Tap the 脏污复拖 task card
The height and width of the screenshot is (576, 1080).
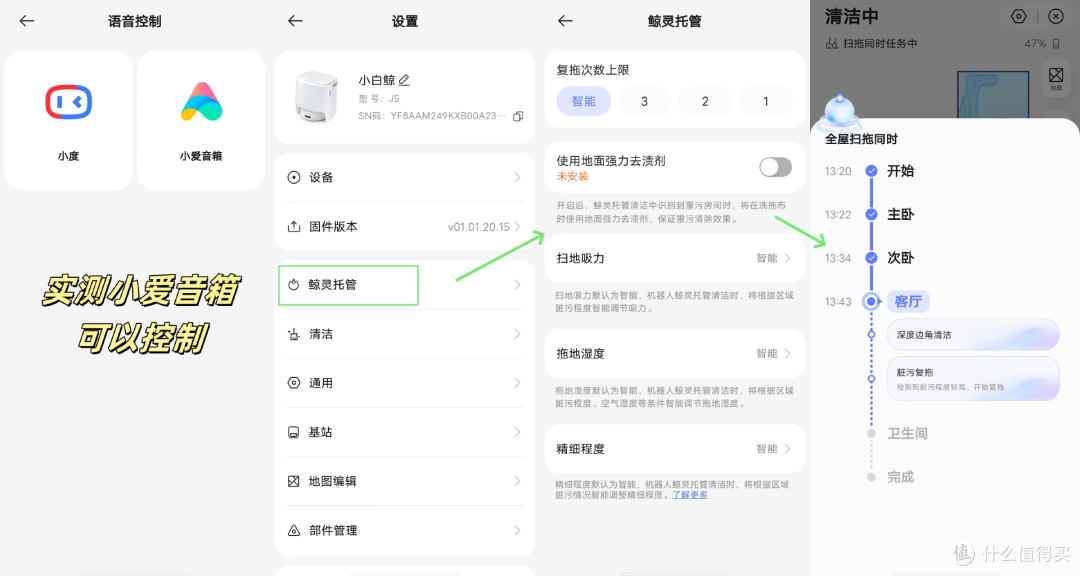973,379
